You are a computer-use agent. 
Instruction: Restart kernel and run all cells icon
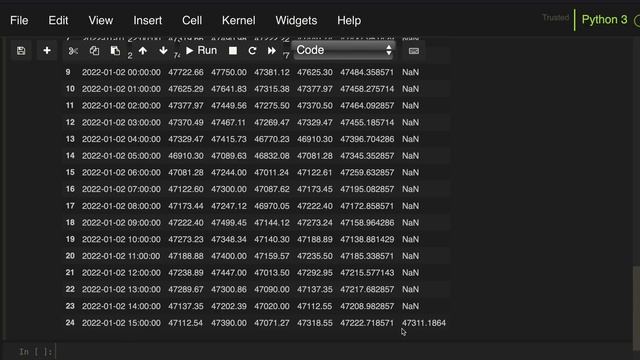tap(272, 51)
